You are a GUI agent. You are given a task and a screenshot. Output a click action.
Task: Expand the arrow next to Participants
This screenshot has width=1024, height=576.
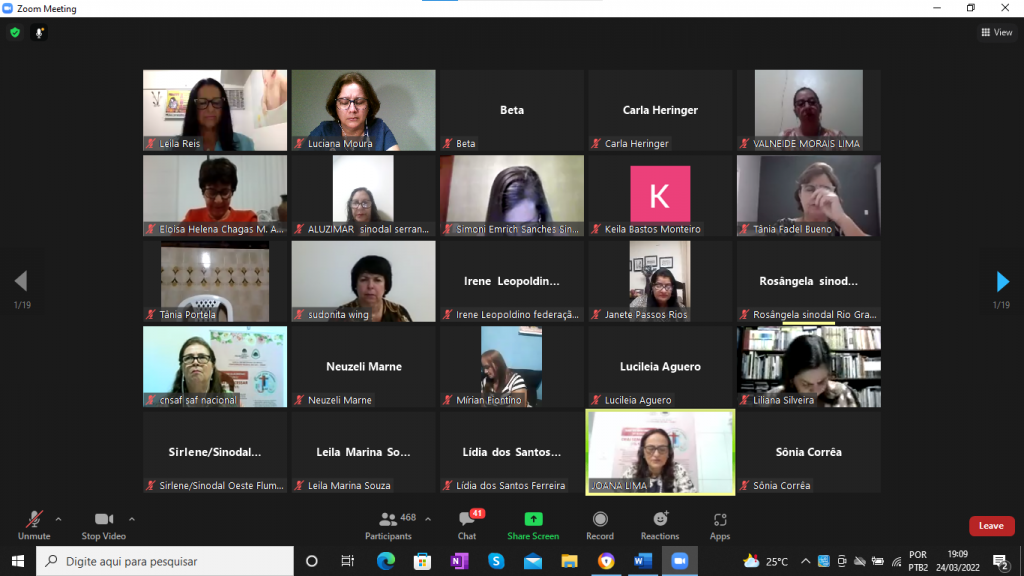click(x=428, y=519)
